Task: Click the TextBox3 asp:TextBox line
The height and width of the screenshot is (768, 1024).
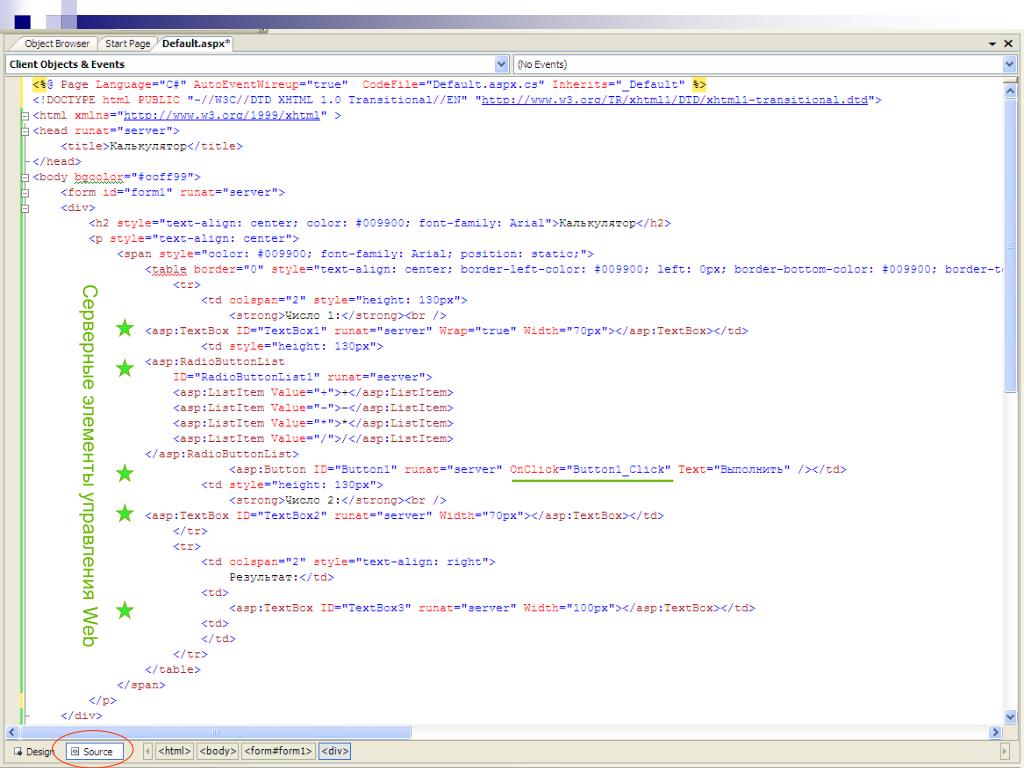Action: click(492, 608)
